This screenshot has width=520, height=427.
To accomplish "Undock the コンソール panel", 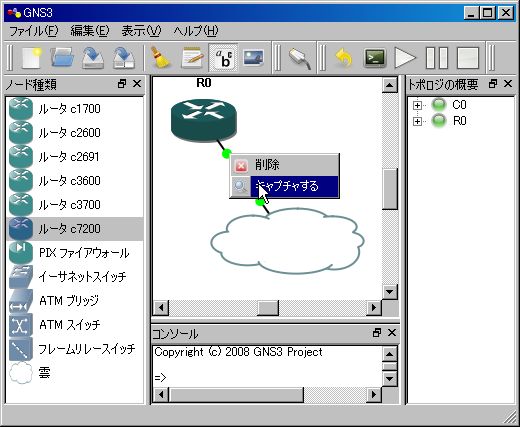I will coord(377,333).
